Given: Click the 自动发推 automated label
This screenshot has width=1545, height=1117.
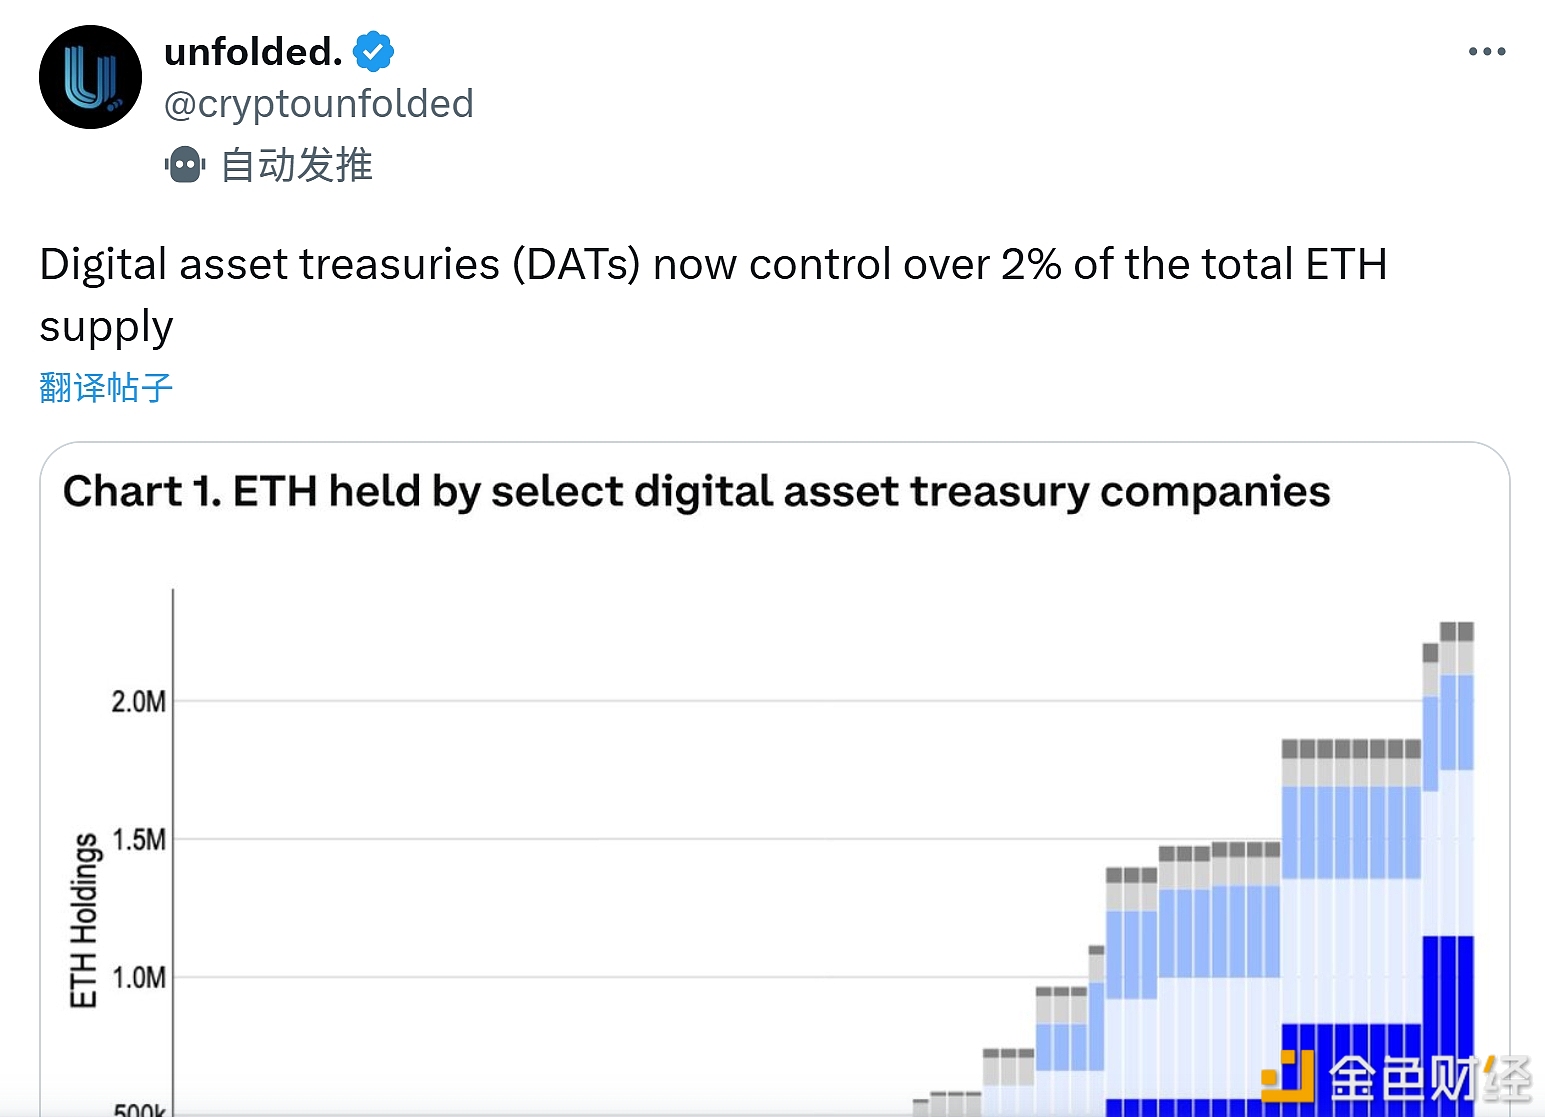Looking at the screenshot, I should pyautogui.click(x=296, y=165).
